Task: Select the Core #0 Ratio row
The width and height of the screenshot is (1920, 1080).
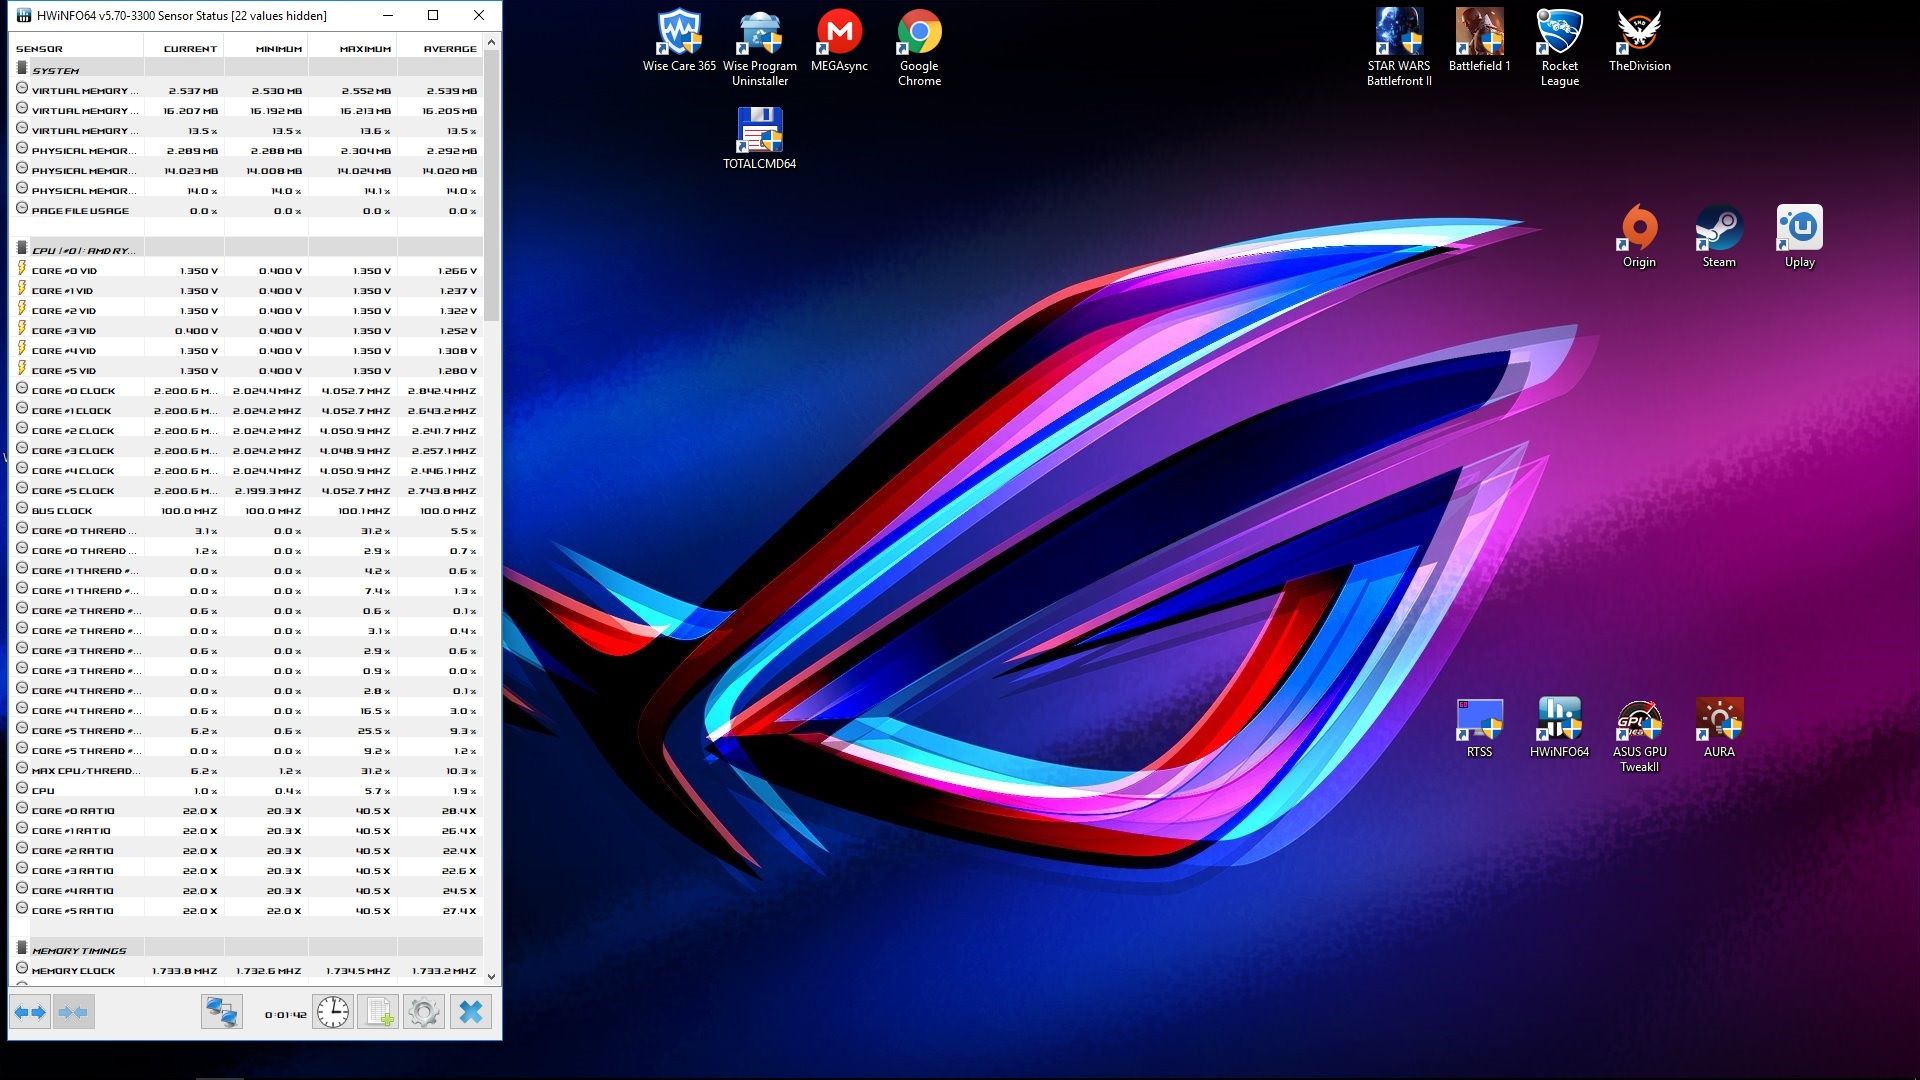Action: pyautogui.click(x=248, y=810)
